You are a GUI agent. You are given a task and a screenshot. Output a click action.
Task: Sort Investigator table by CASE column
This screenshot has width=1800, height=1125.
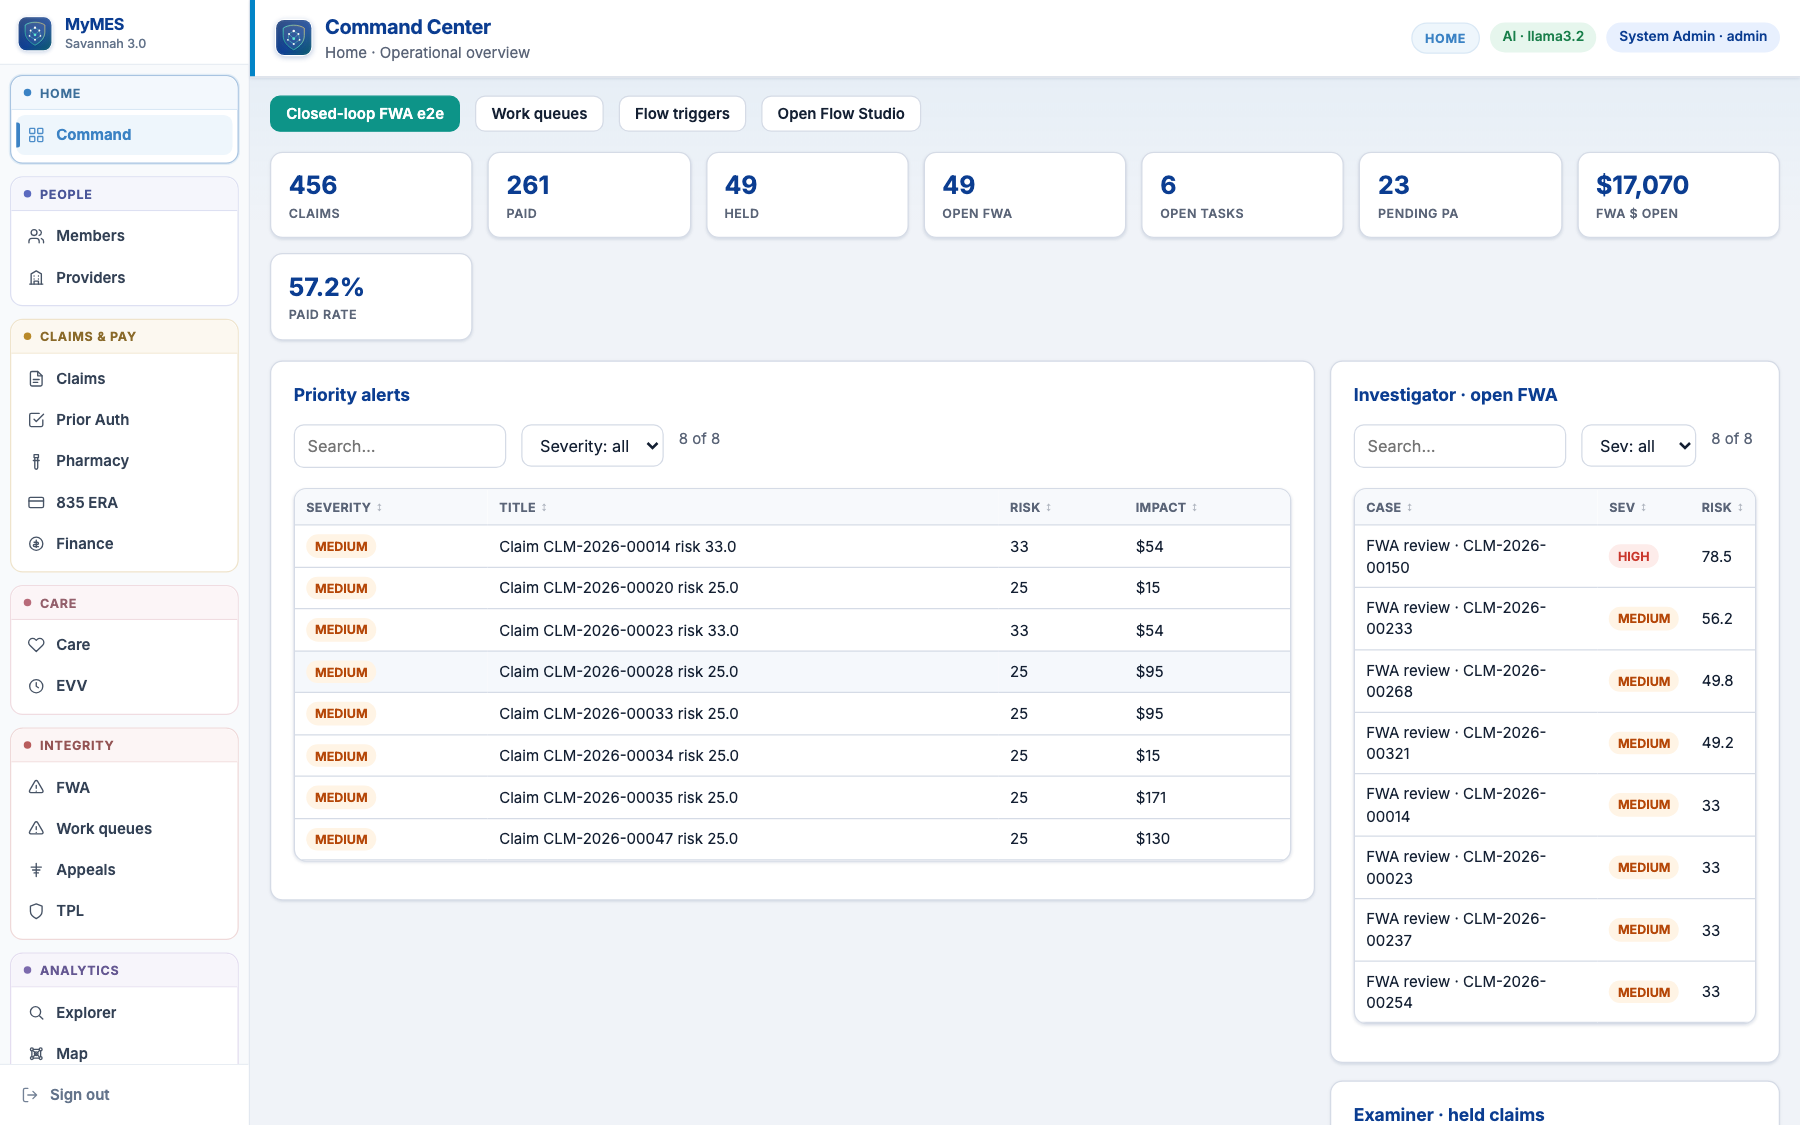click(1389, 508)
